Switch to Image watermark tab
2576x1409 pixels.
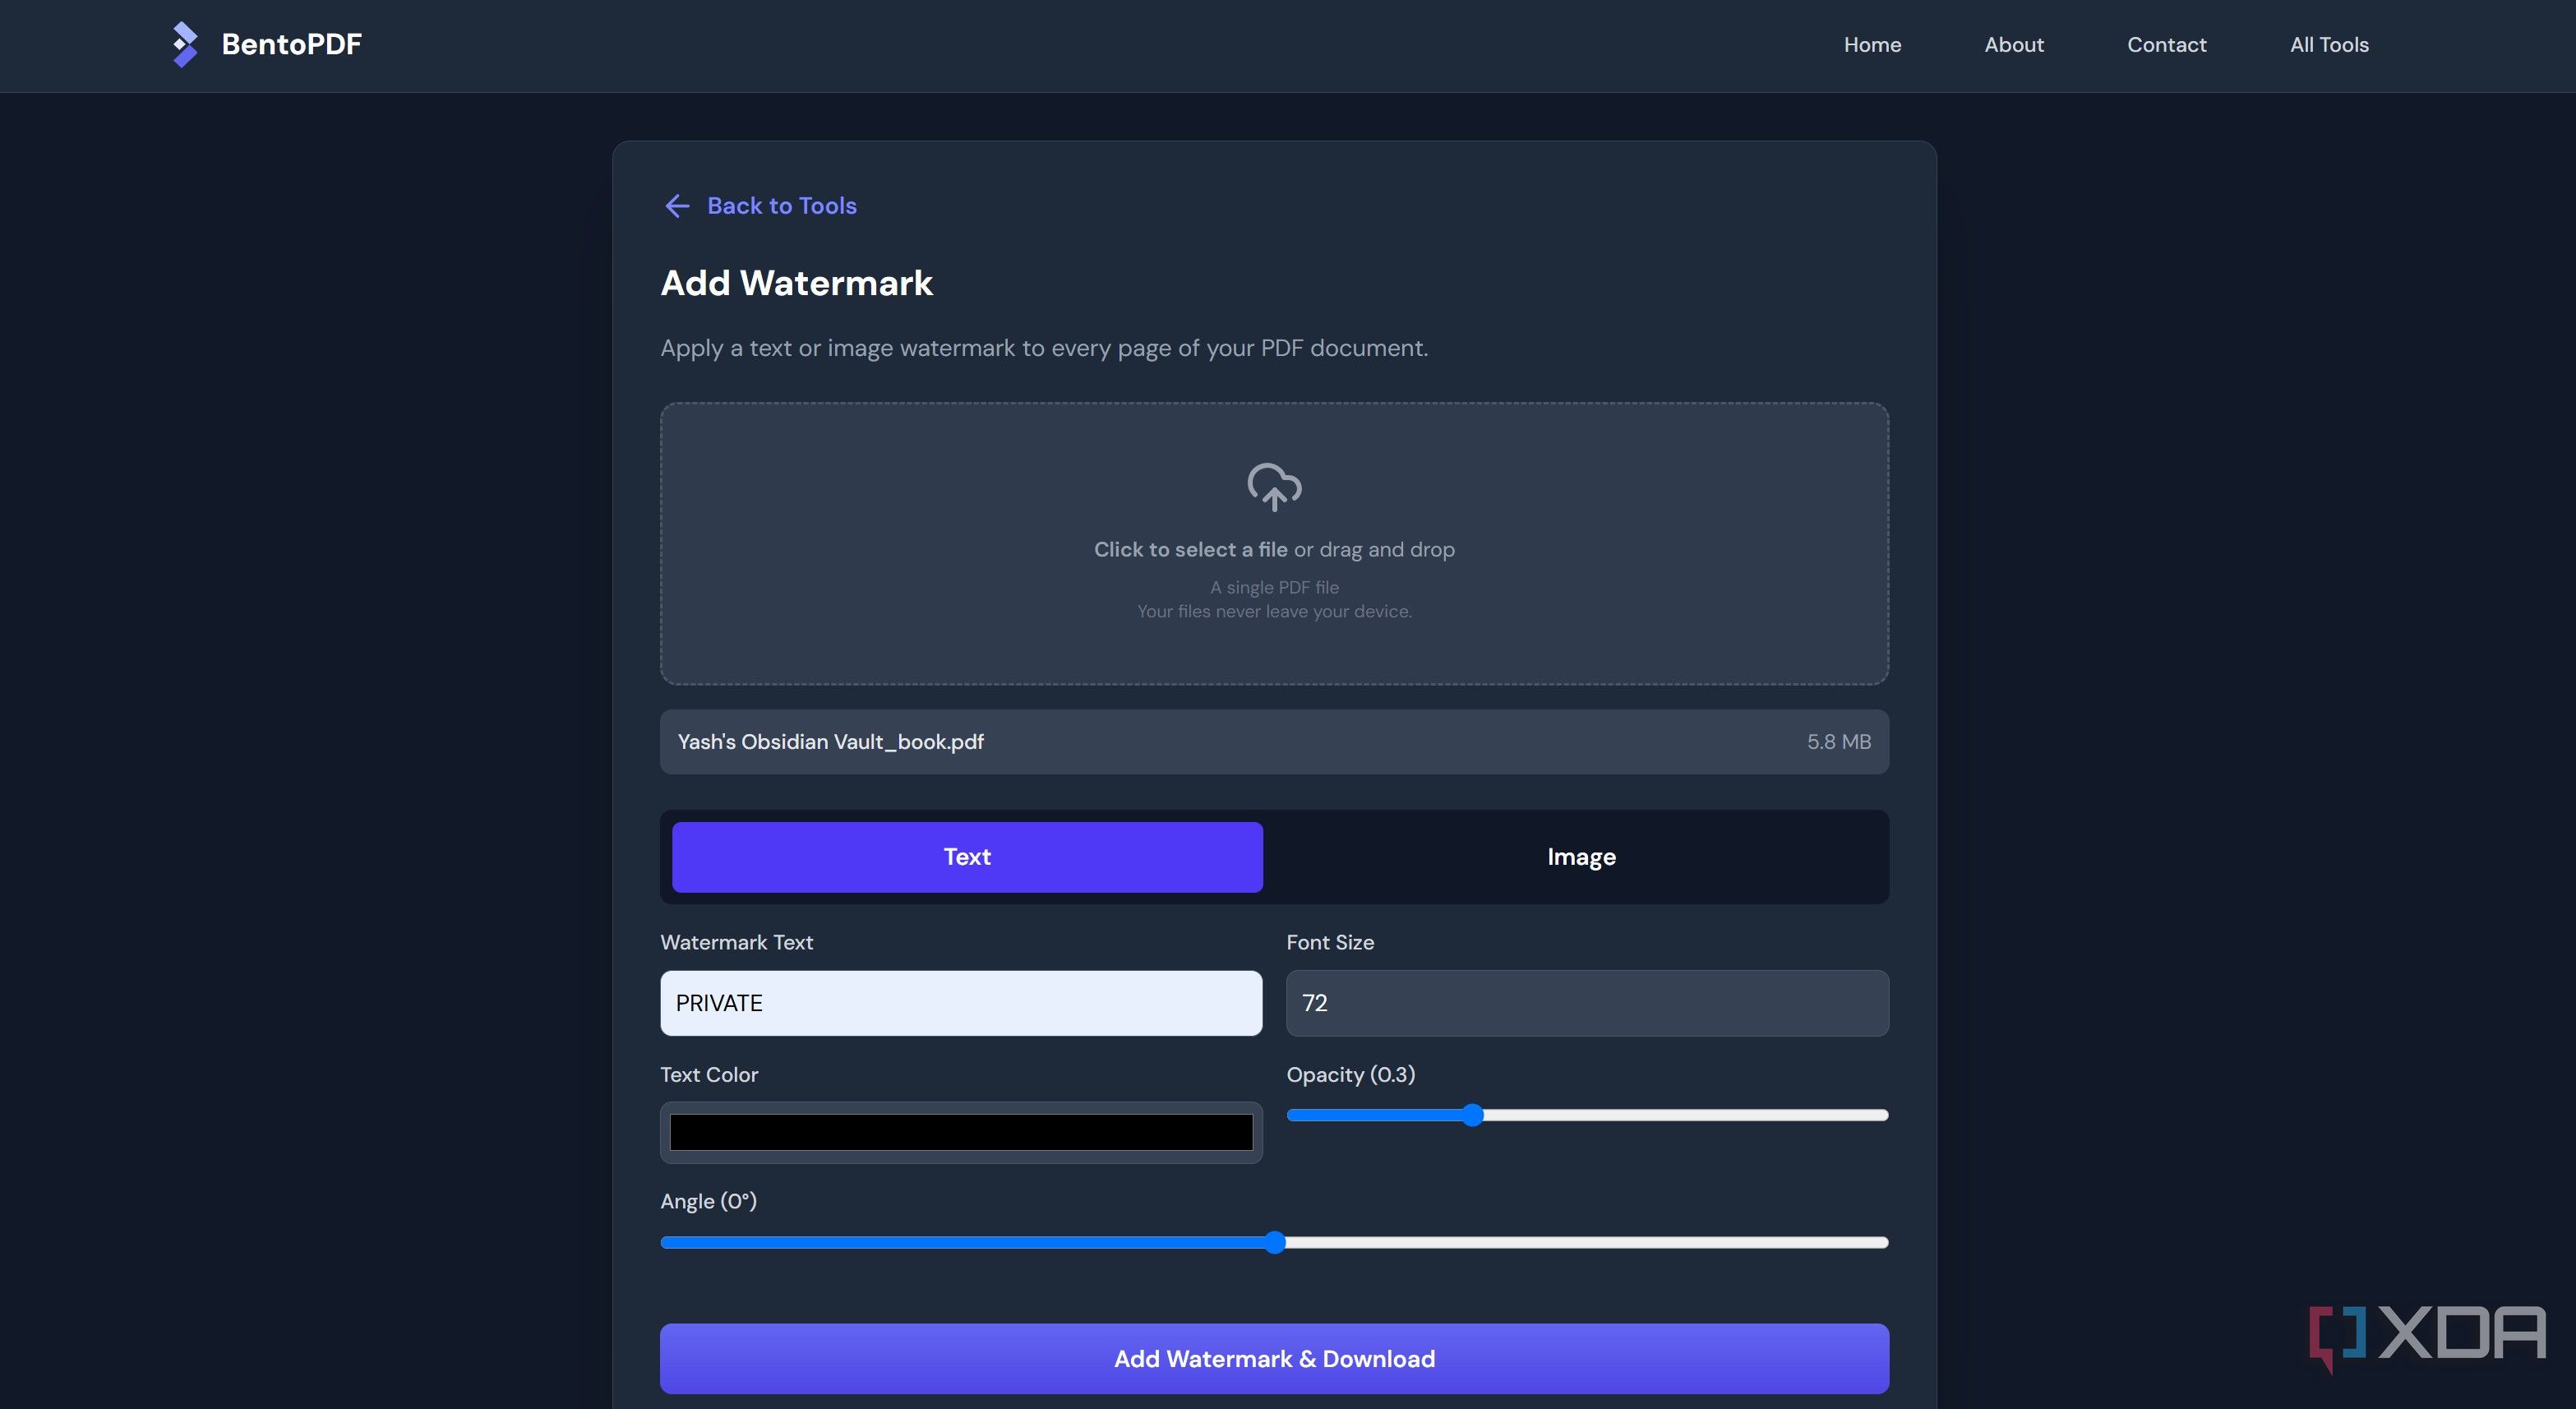coord(1581,857)
